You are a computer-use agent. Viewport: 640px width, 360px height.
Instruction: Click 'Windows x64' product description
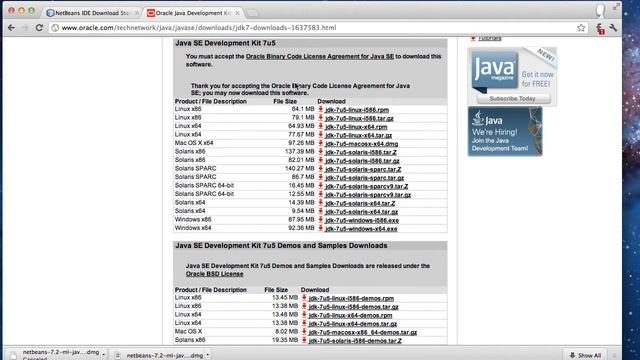pos(193,228)
